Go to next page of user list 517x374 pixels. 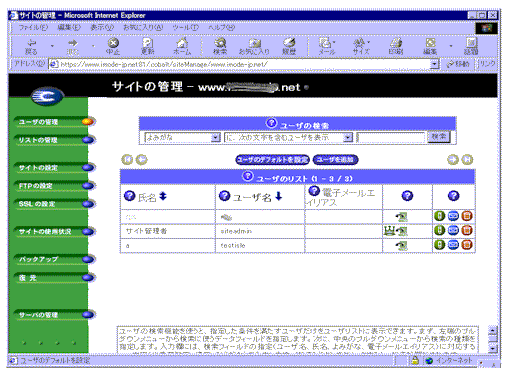pyautogui.click(x=453, y=160)
